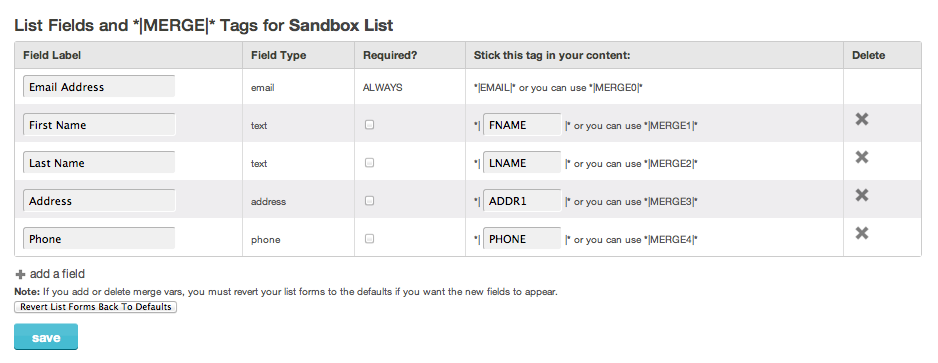Click the plus icon beside add a field
This screenshot has width=938, height=363.
[x=20, y=274]
